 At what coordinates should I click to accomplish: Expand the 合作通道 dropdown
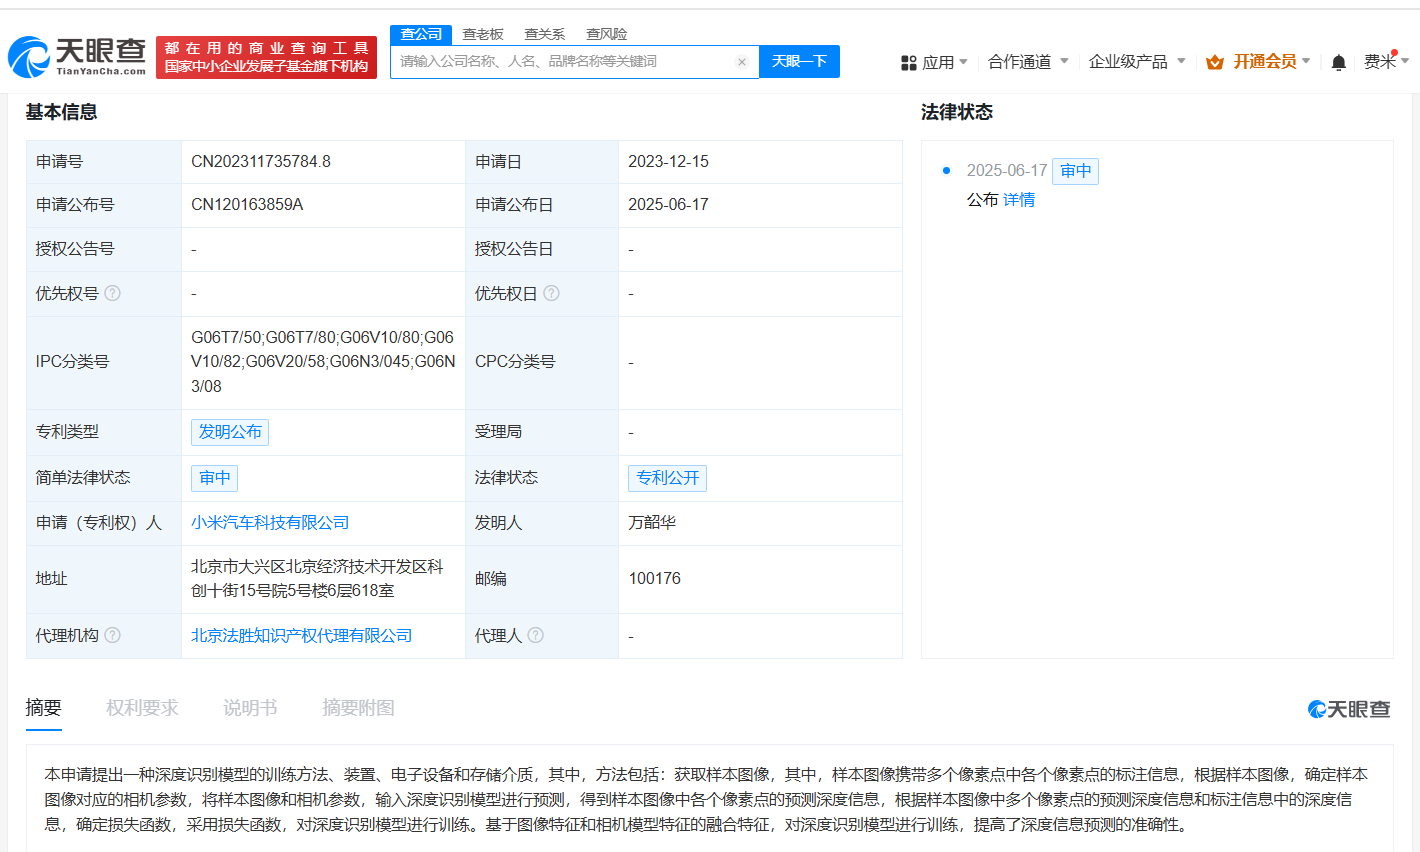pos(1028,62)
